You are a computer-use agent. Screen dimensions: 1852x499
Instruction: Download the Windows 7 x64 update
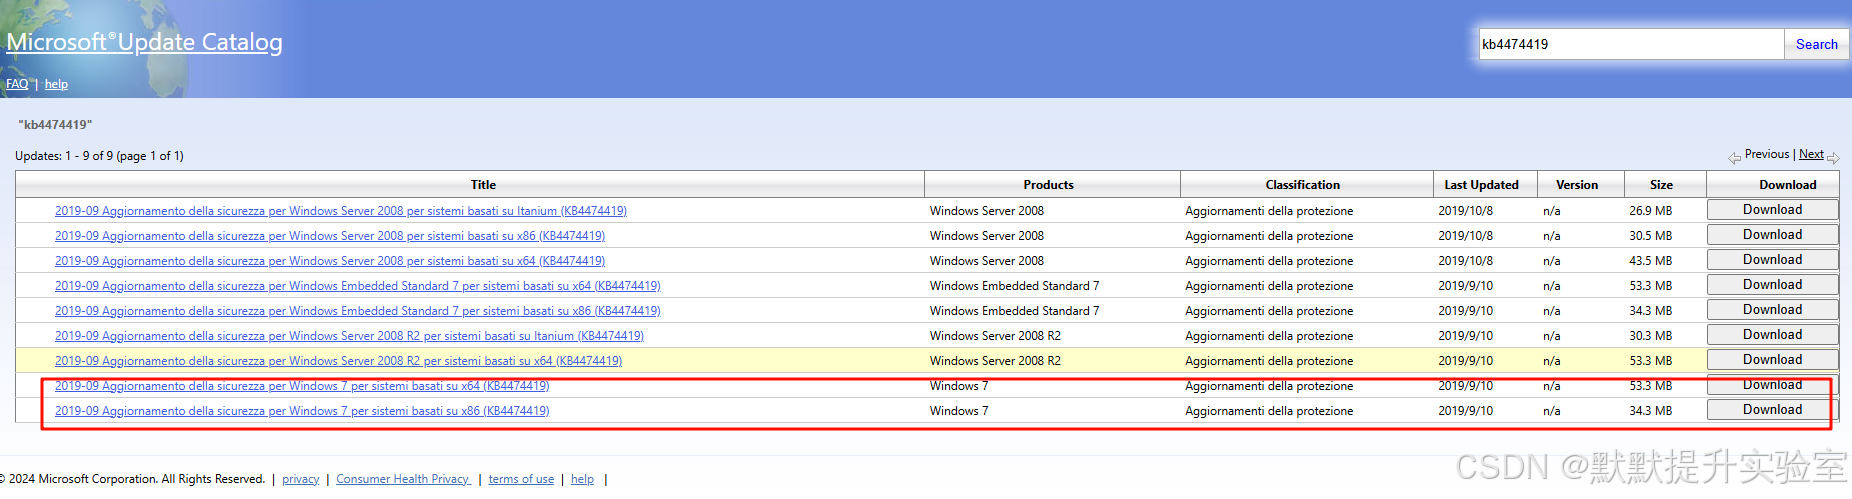(1772, 385)
